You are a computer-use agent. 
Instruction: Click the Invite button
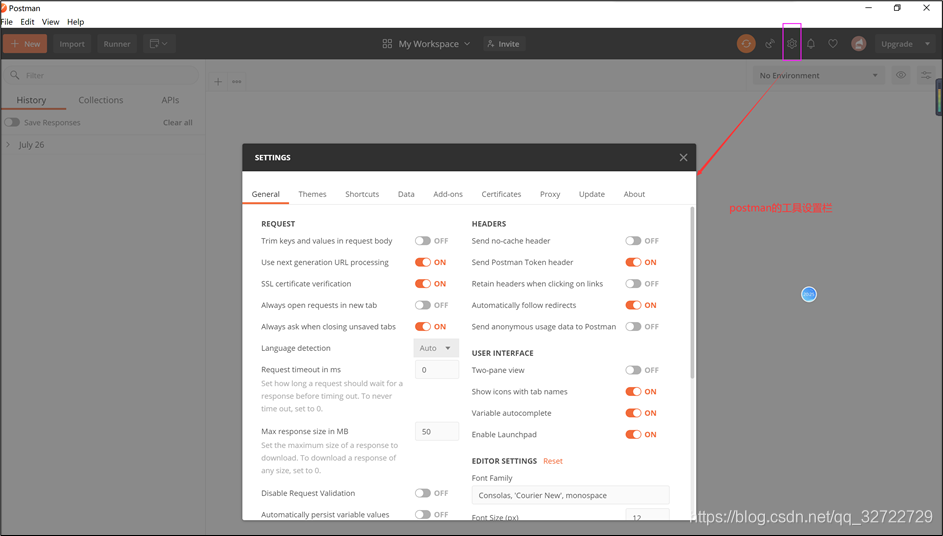click(504, 44)
